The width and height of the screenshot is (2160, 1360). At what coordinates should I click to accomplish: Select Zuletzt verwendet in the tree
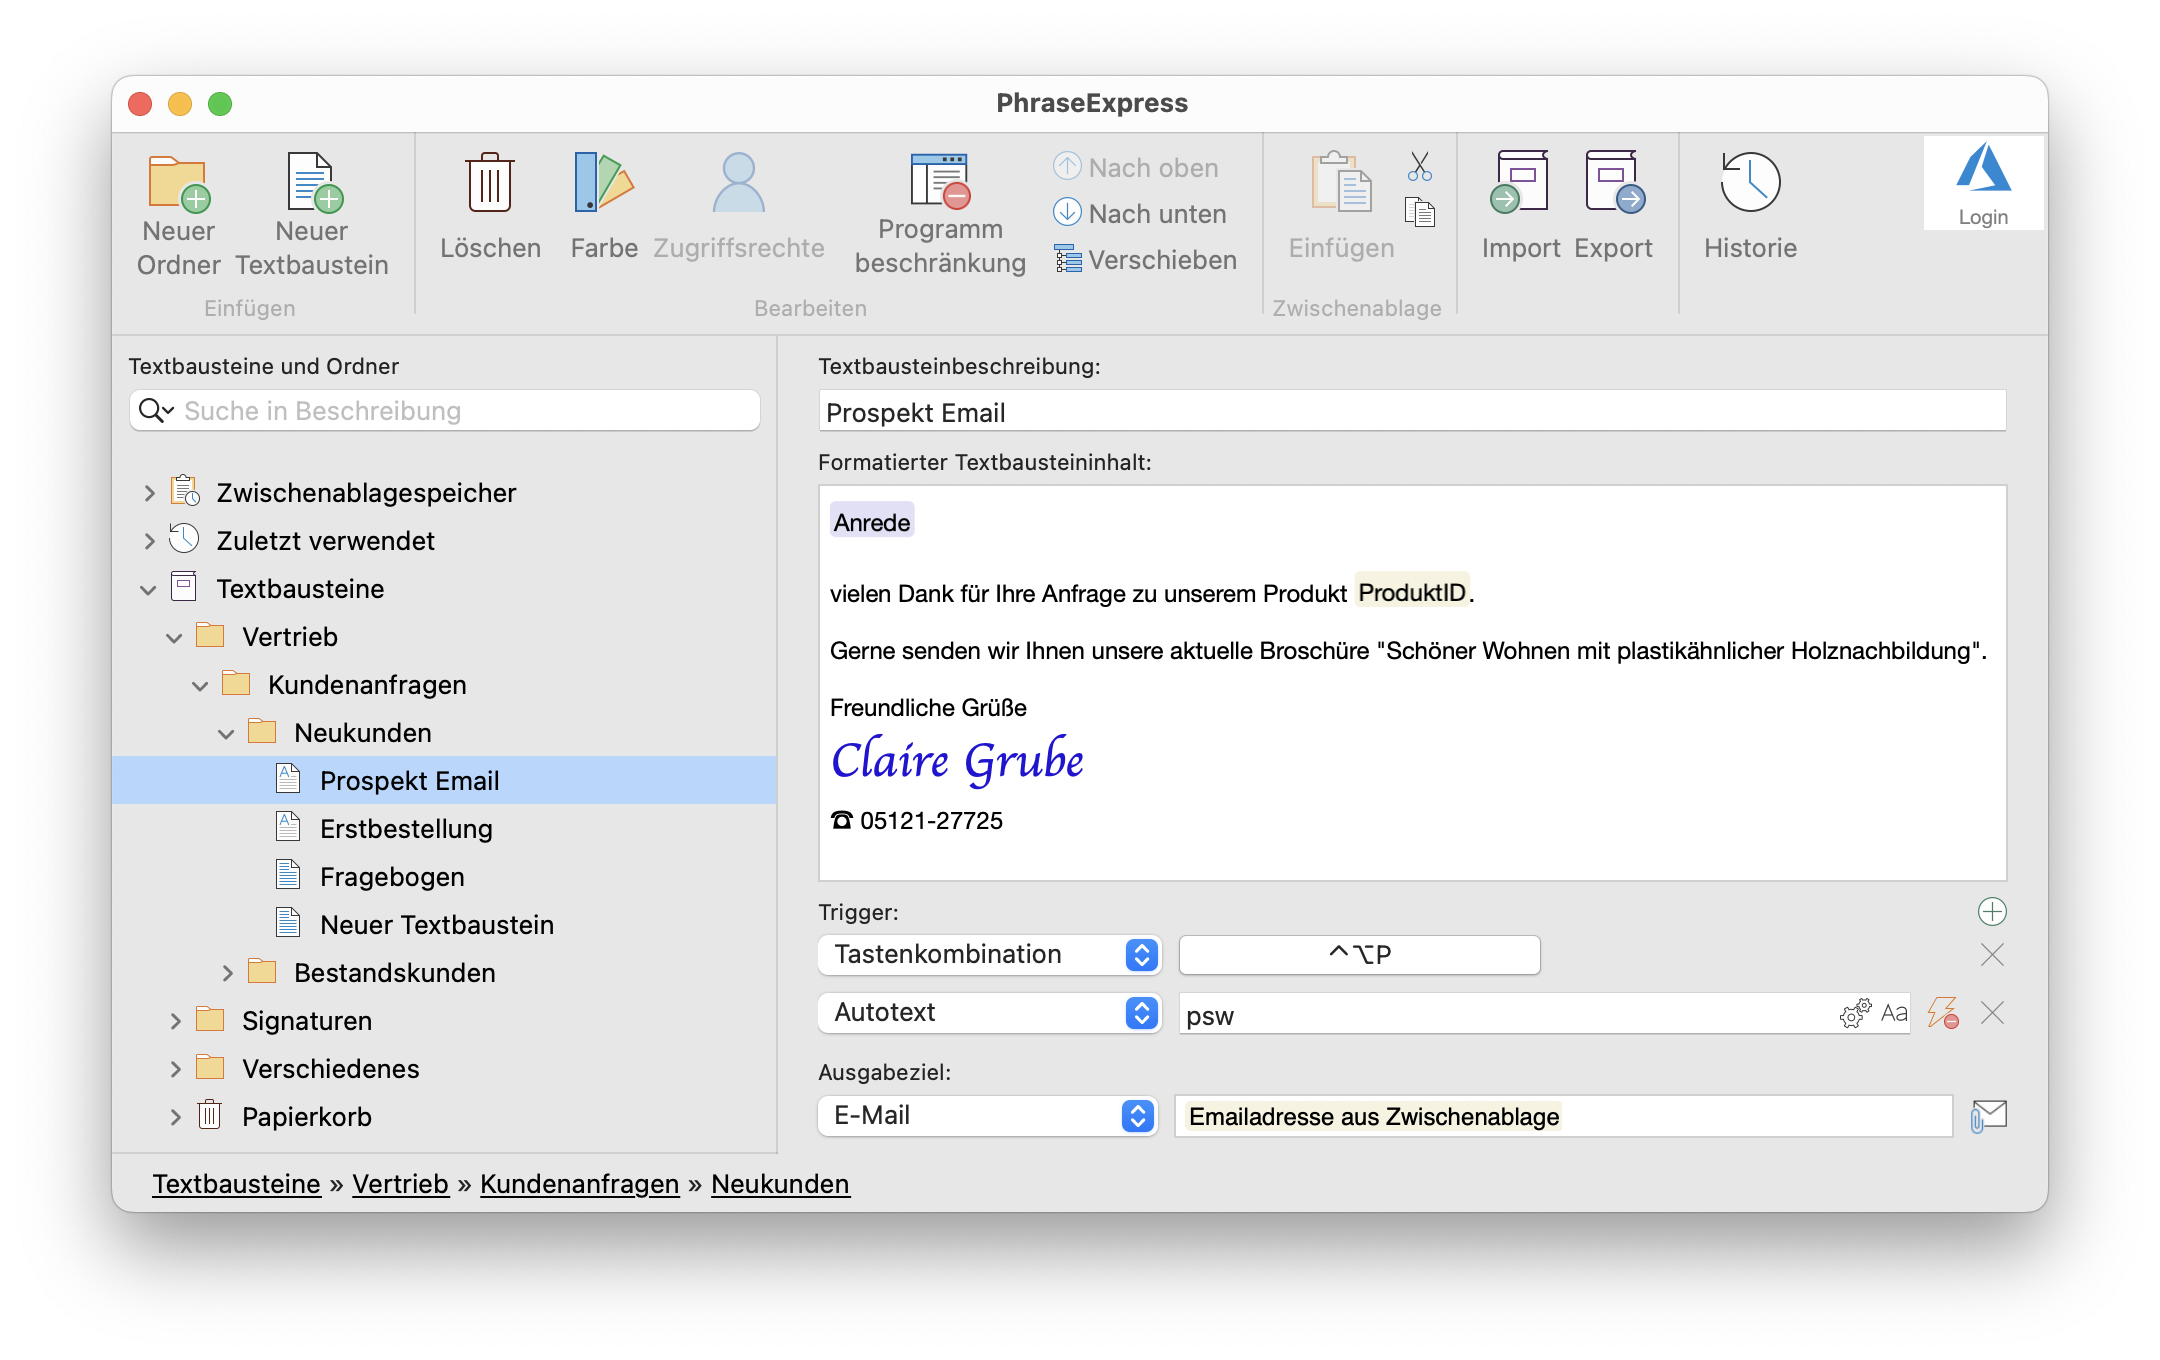[326, 540]
